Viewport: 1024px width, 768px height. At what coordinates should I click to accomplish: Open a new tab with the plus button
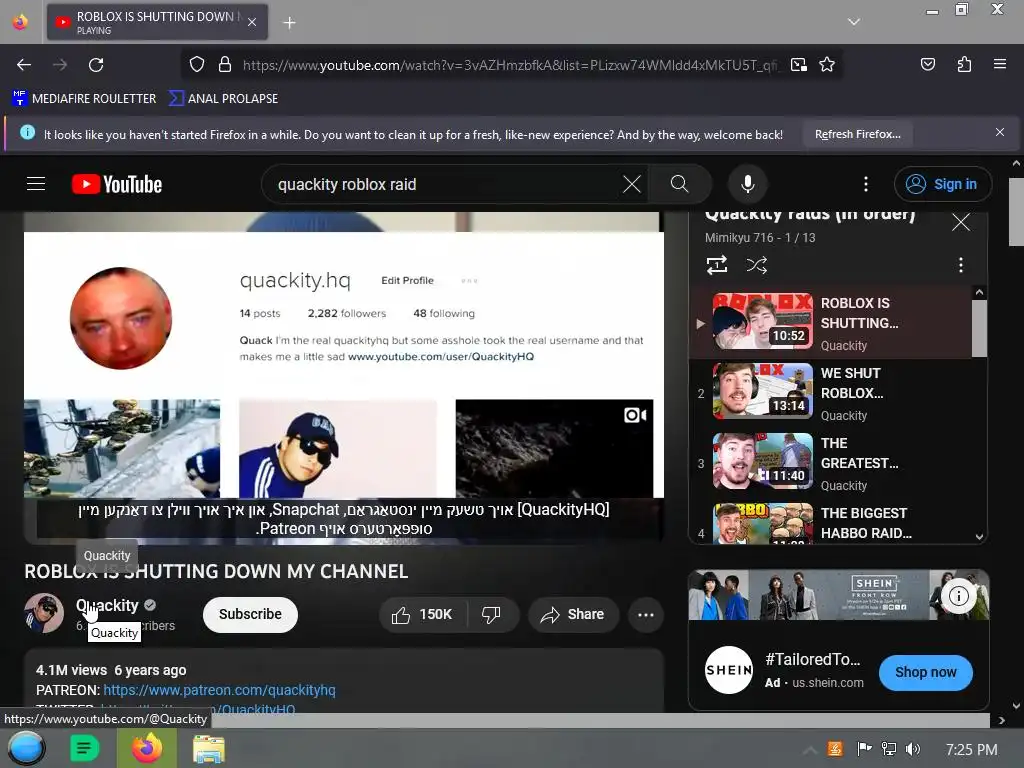tap(289, 23)
